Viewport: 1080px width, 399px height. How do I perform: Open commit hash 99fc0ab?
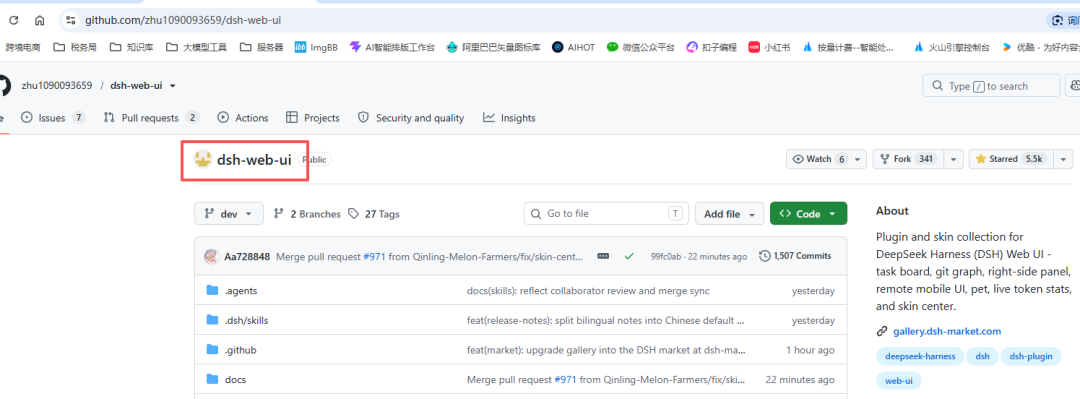666,256
